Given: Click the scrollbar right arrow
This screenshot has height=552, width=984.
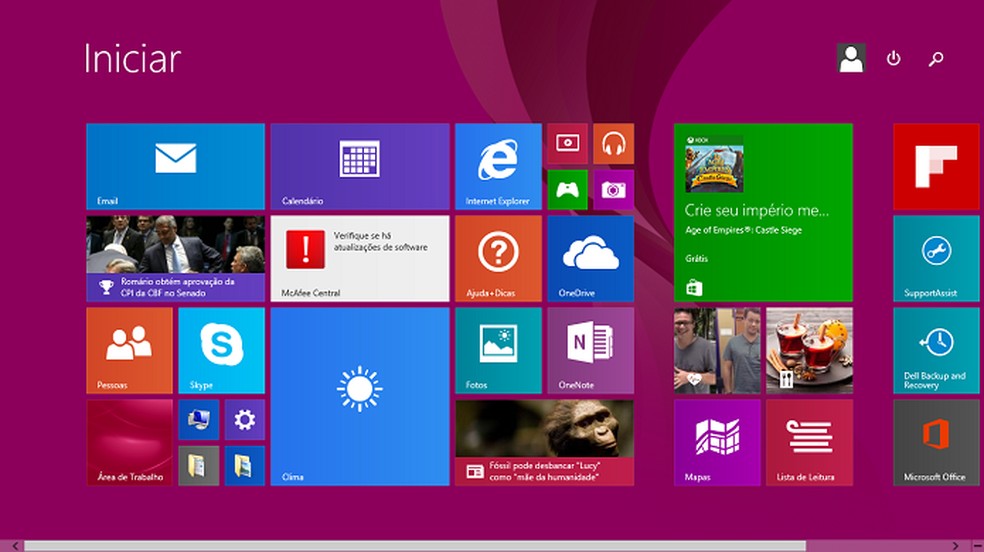Looking at the screenshot, I should (x=955, y=546).
